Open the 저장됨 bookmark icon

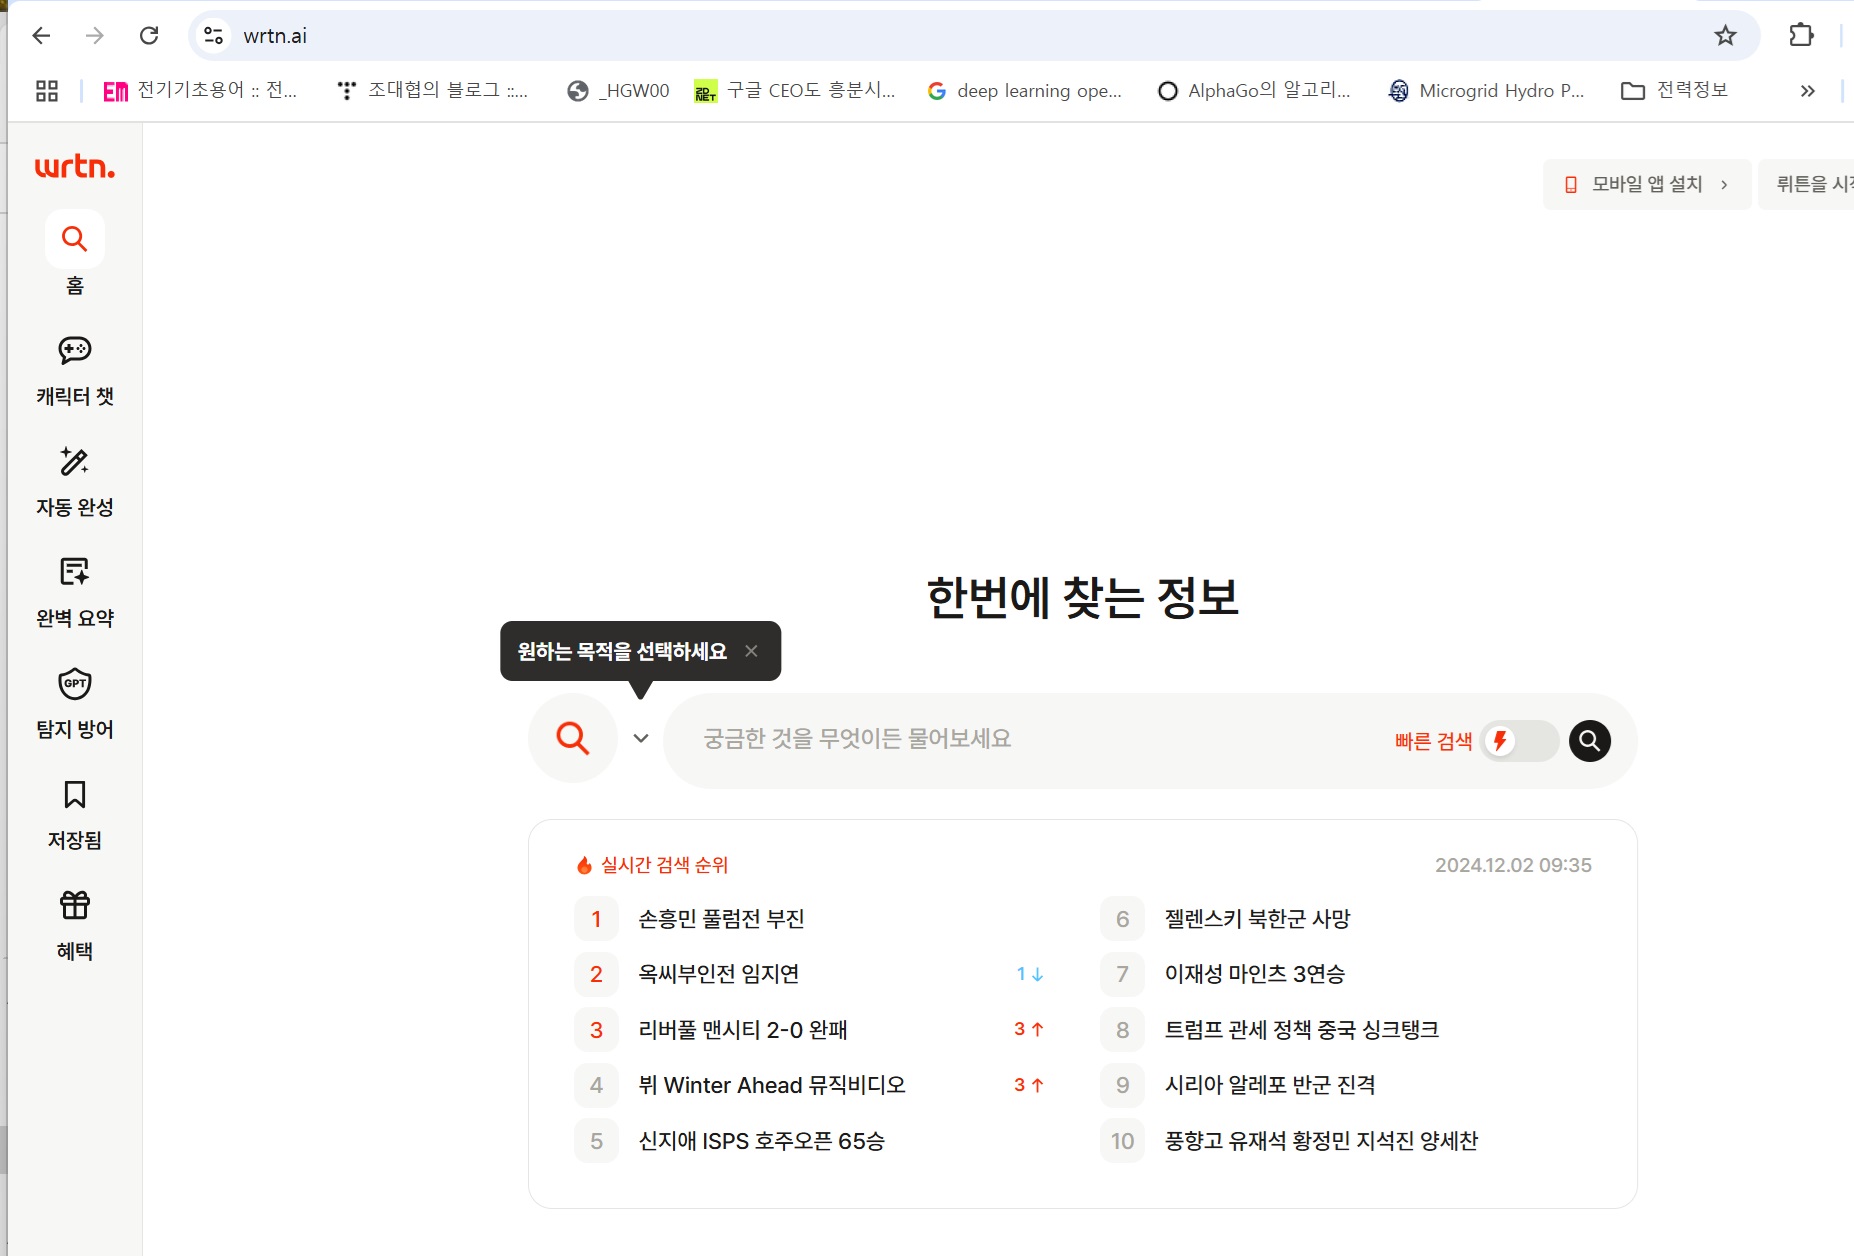pyautogui.click(x=75, y=795)
